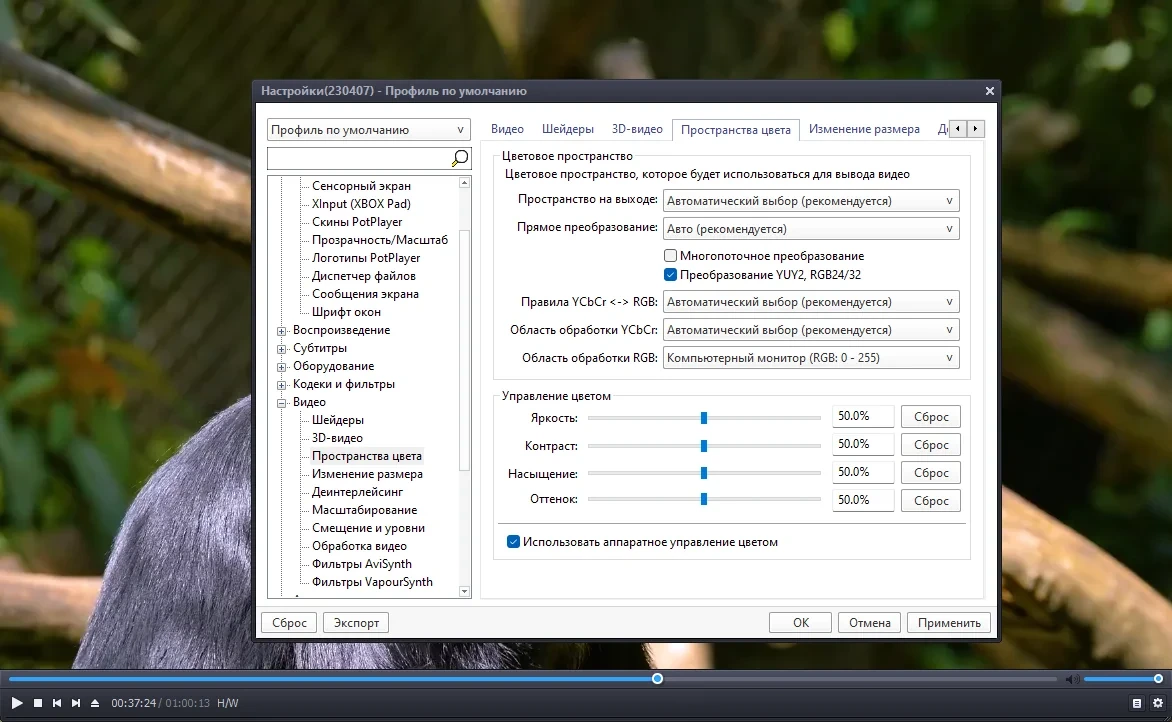Viewport: 1172px width, 722px height.
Task: Click tree scrollbar down arrow
Action: [464, 591]
